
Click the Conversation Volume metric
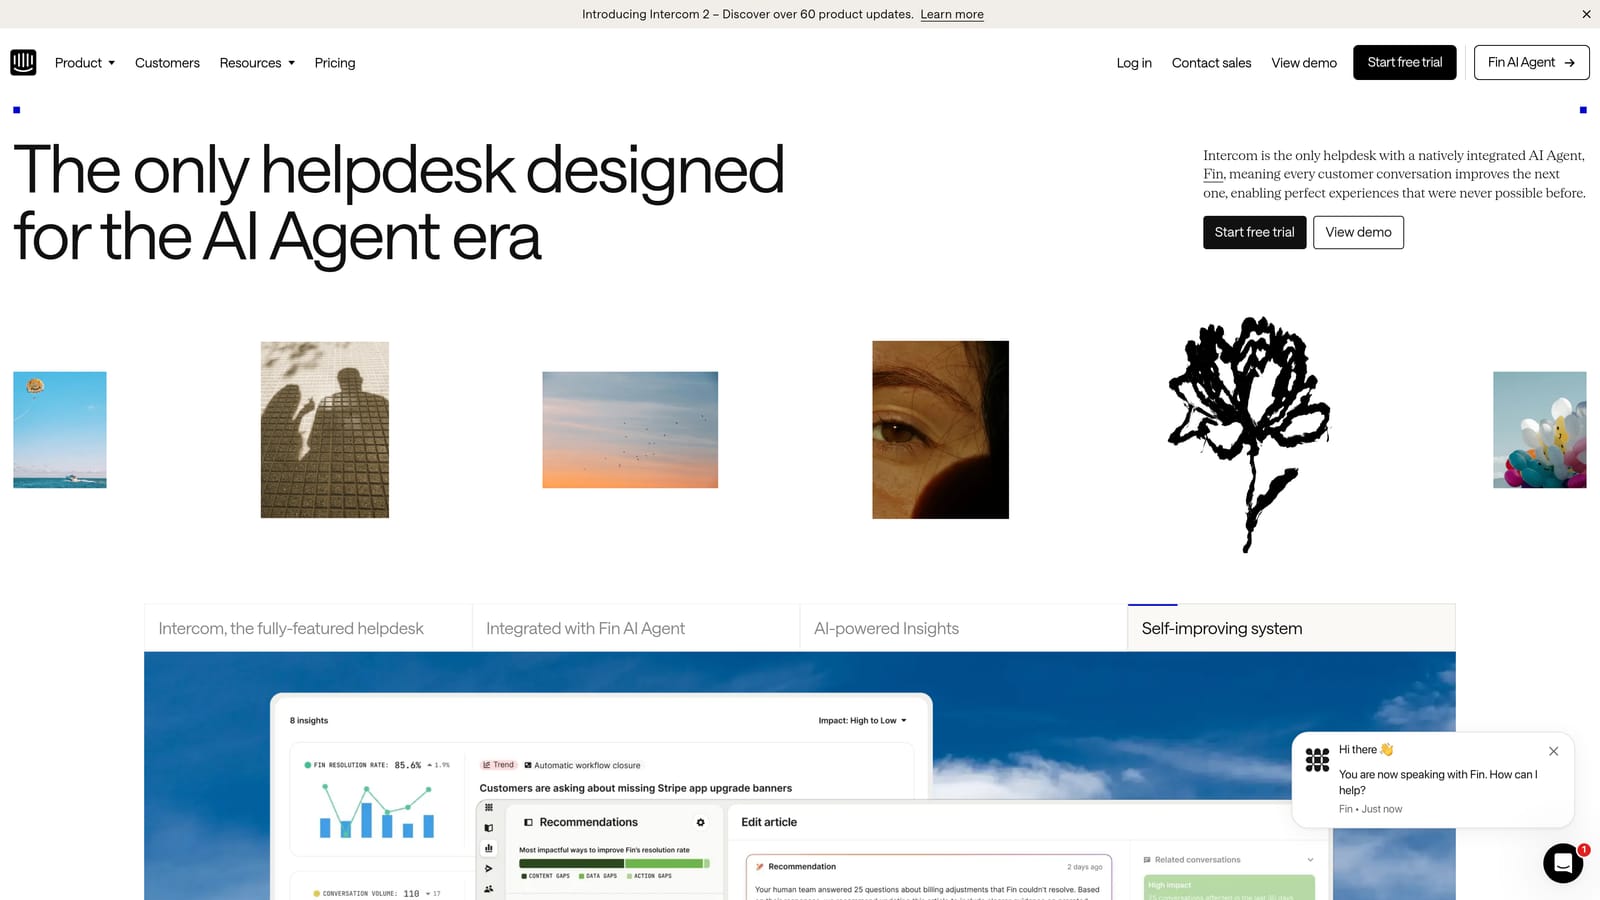coord(377,893)
